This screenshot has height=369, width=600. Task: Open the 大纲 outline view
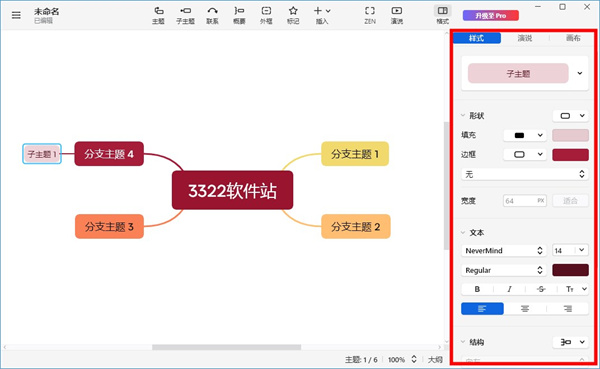tap(435, 359)
